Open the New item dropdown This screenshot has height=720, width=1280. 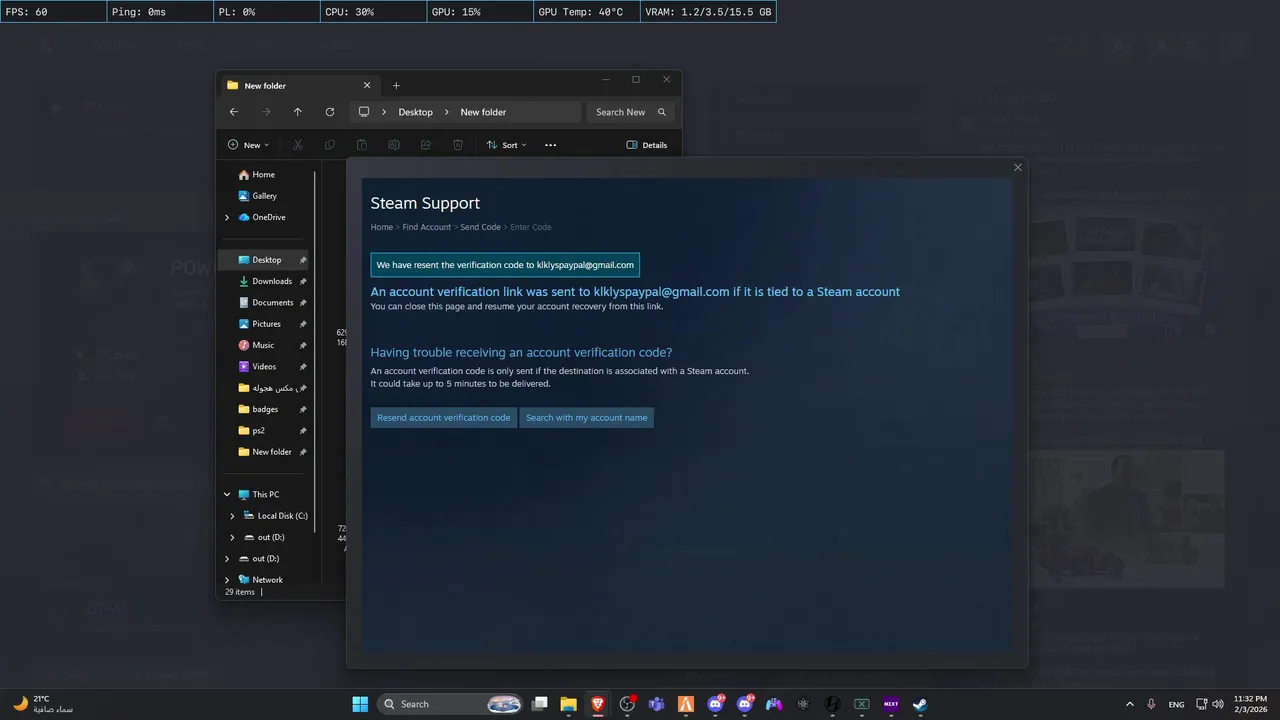click(248, 145)
